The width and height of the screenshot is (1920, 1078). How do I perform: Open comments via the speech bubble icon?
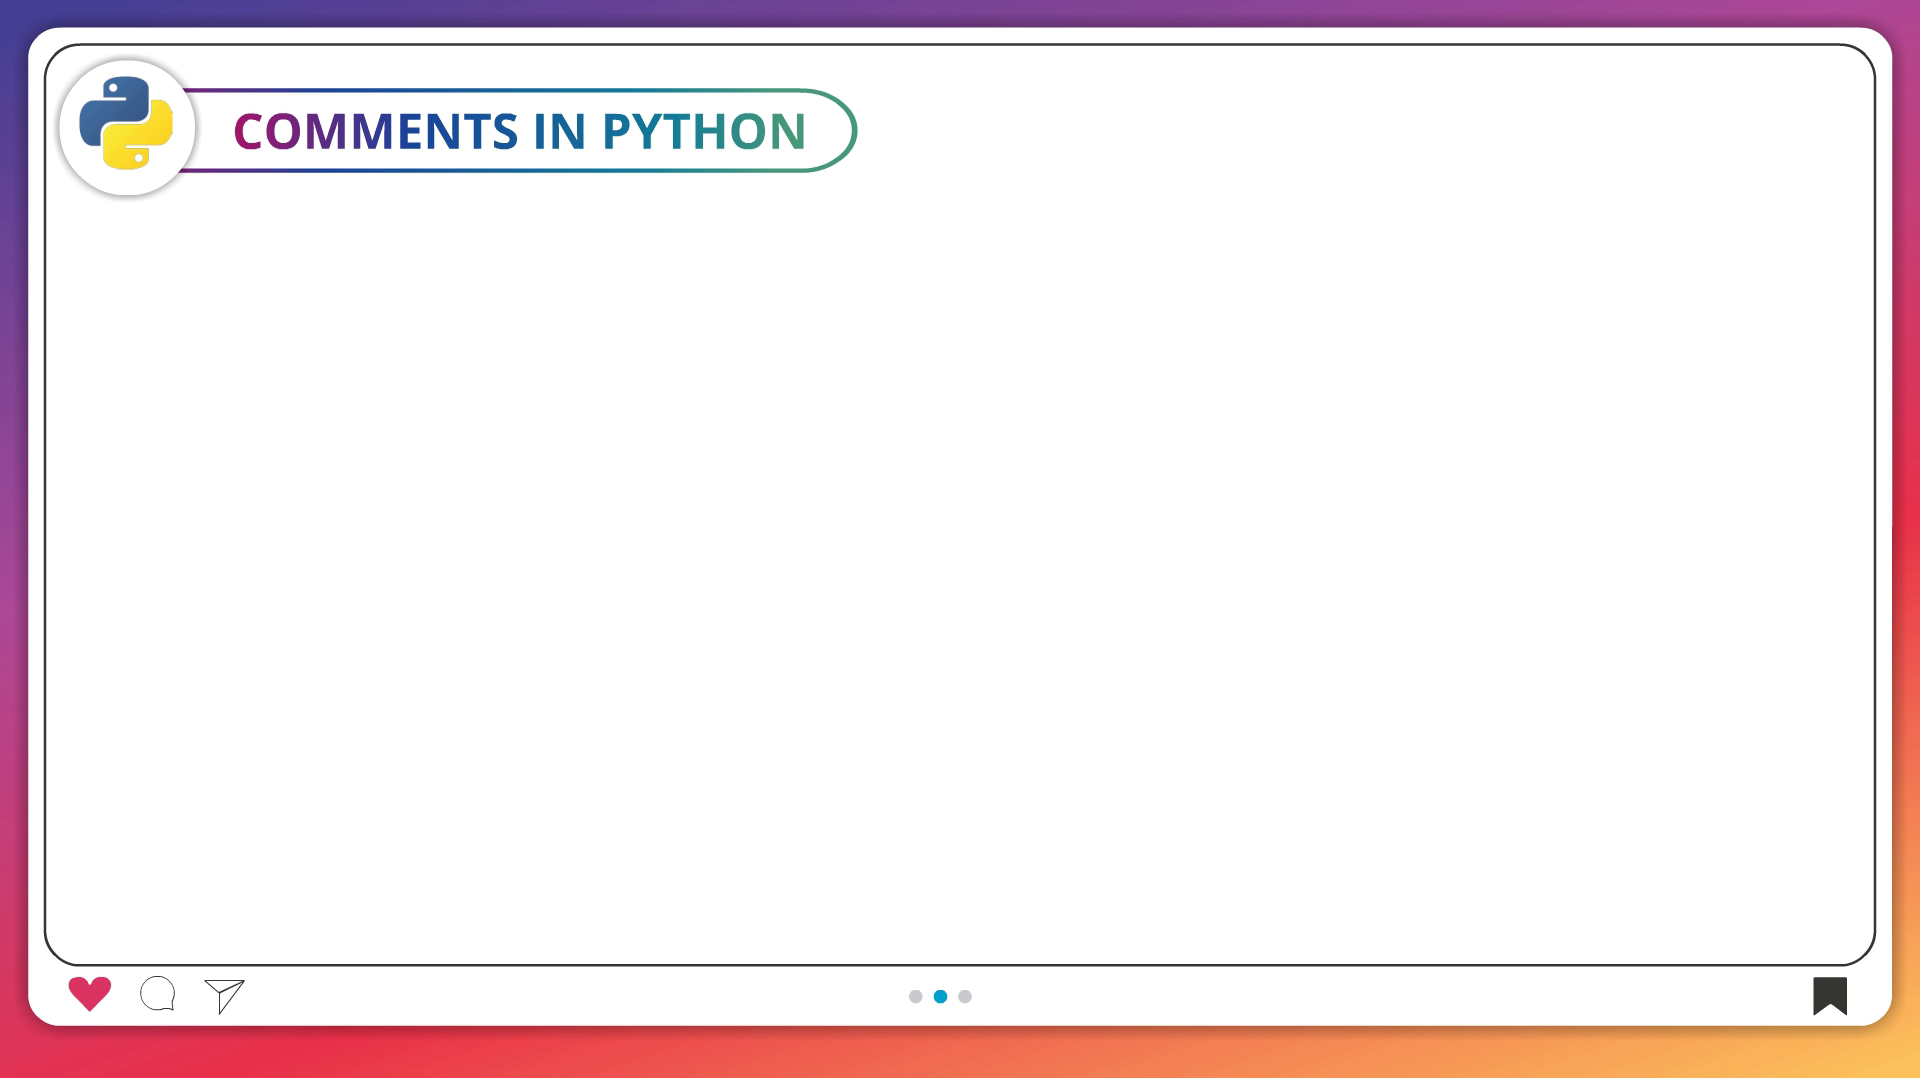158,994
